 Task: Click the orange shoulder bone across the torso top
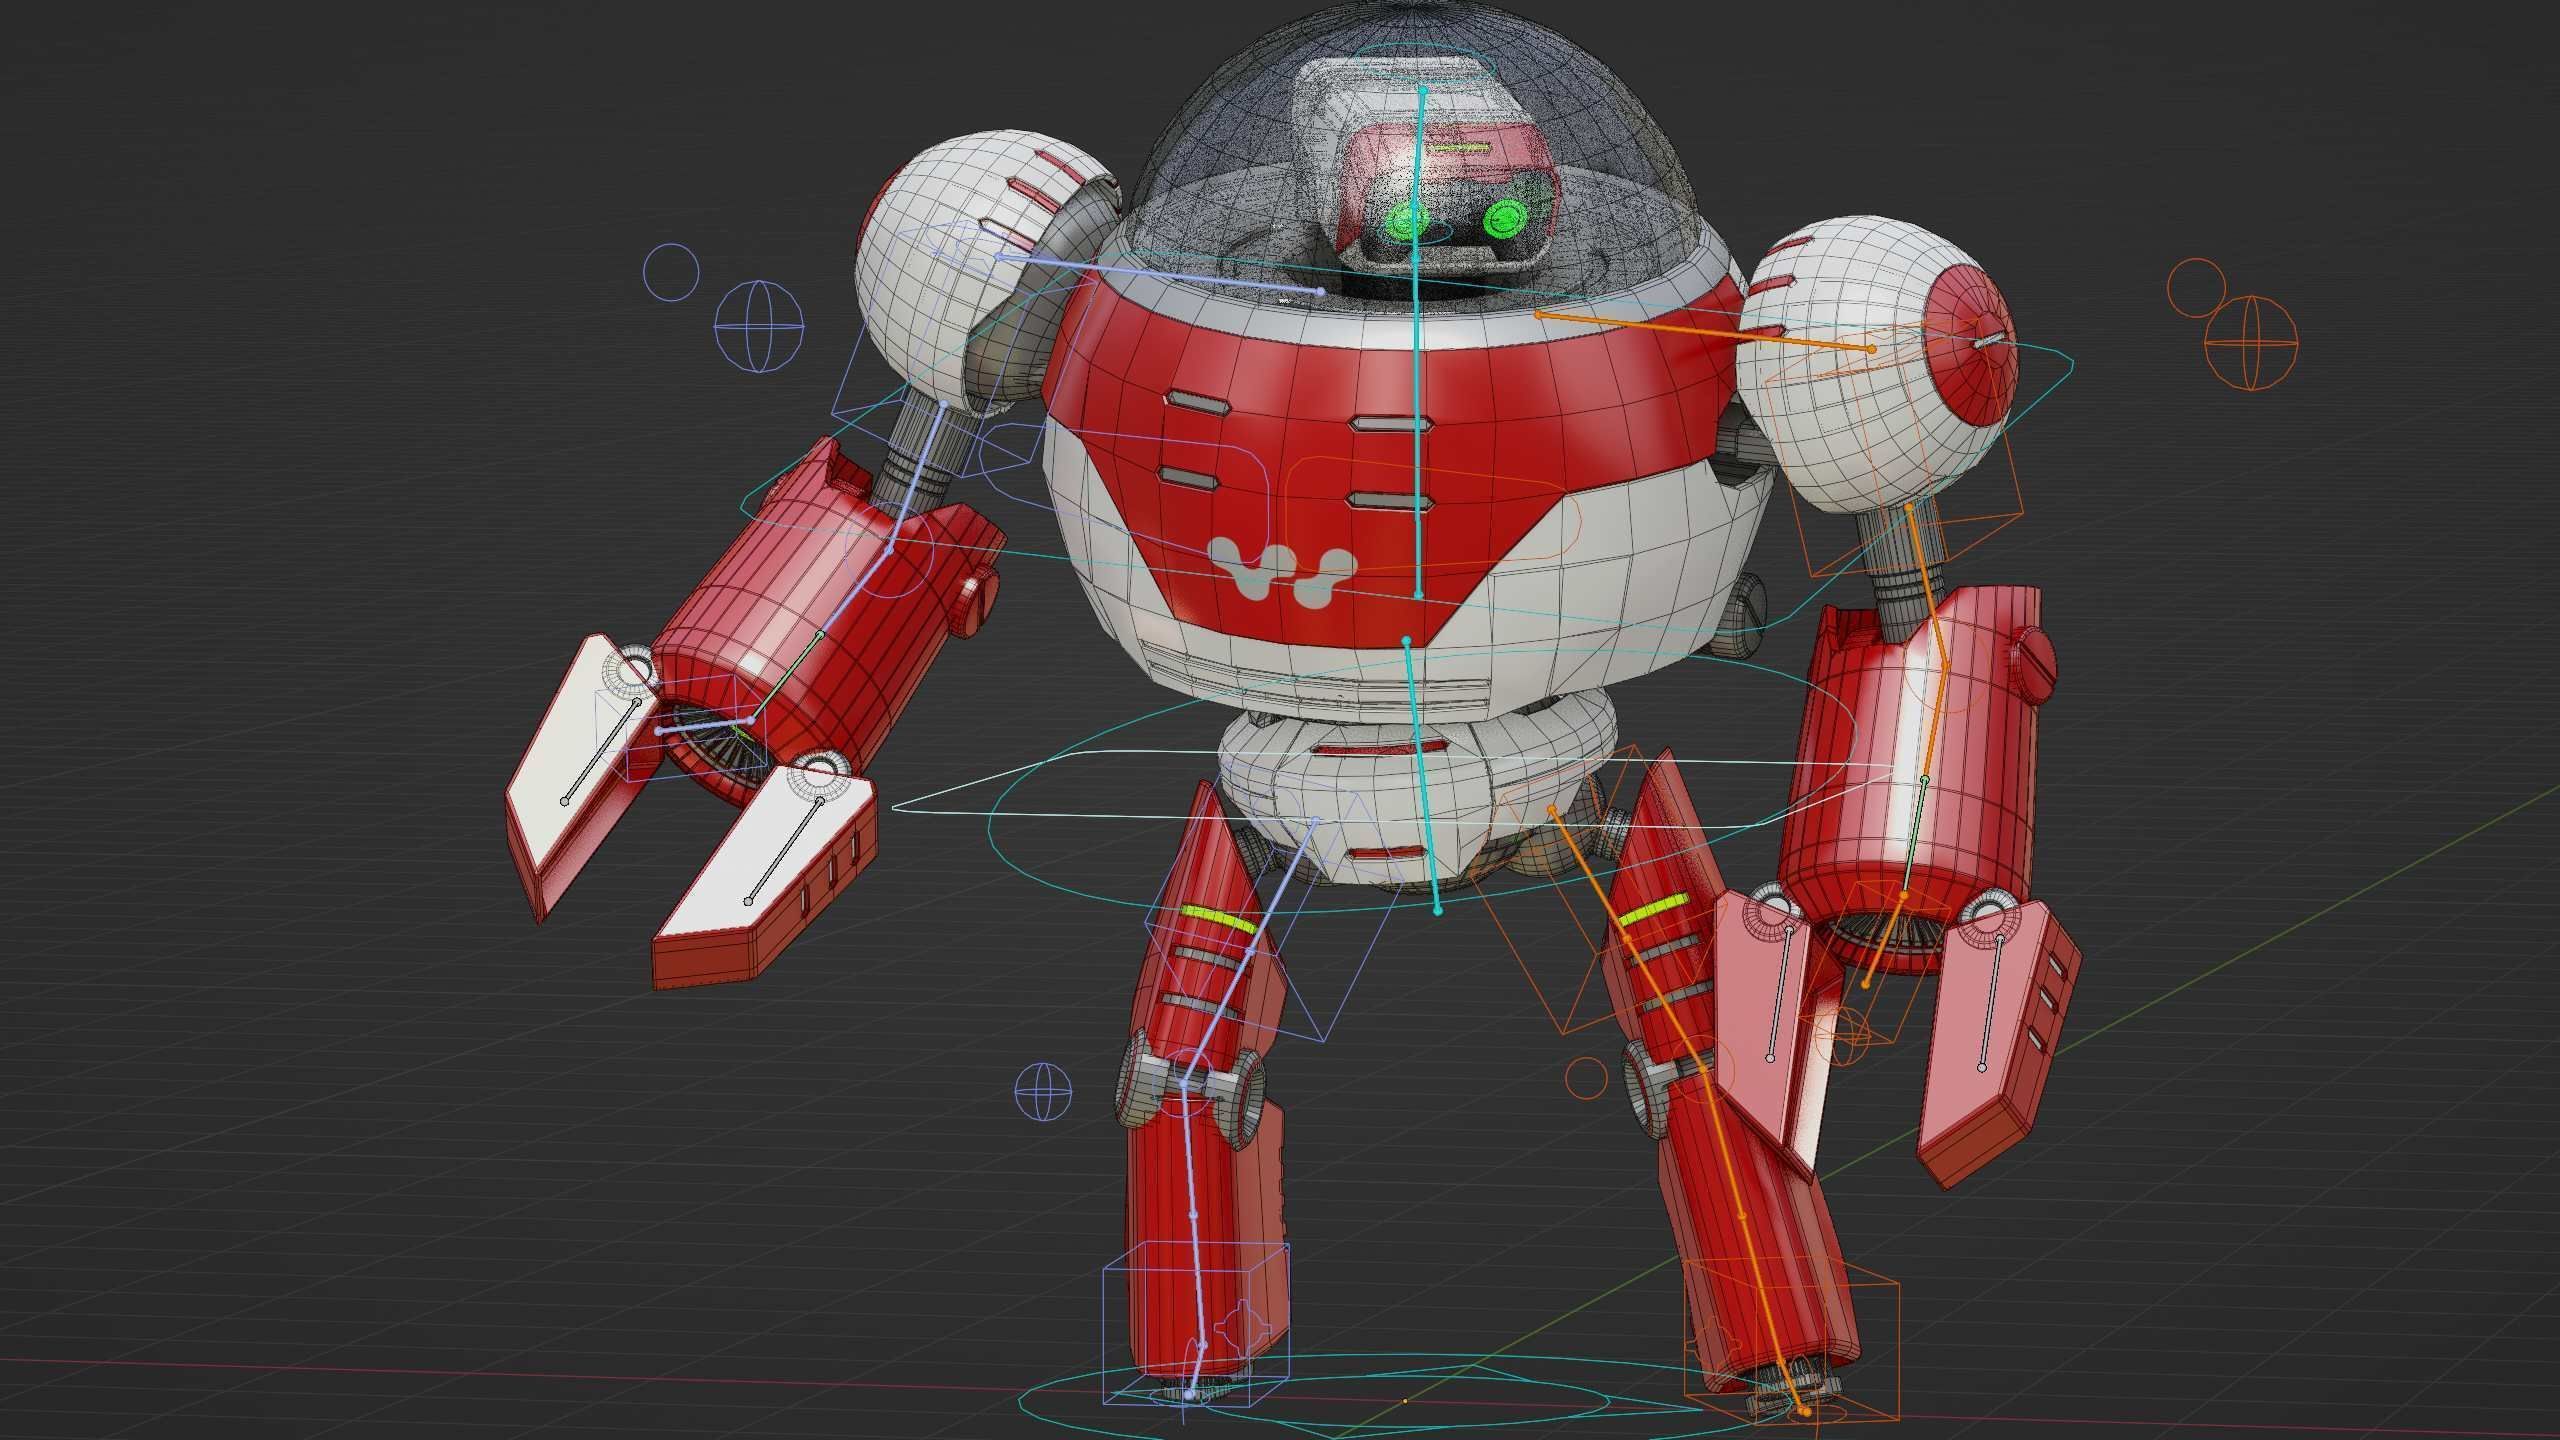pos(1704,331)
